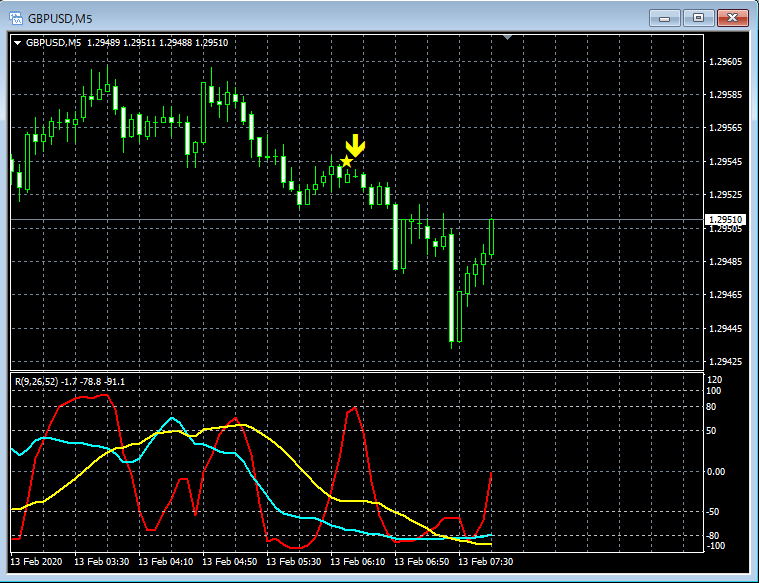Viewport: 759px width, 583px height.
Task: Click price level 1.29465 on scale
Action: pyautogui.click(x=725, y=294)
